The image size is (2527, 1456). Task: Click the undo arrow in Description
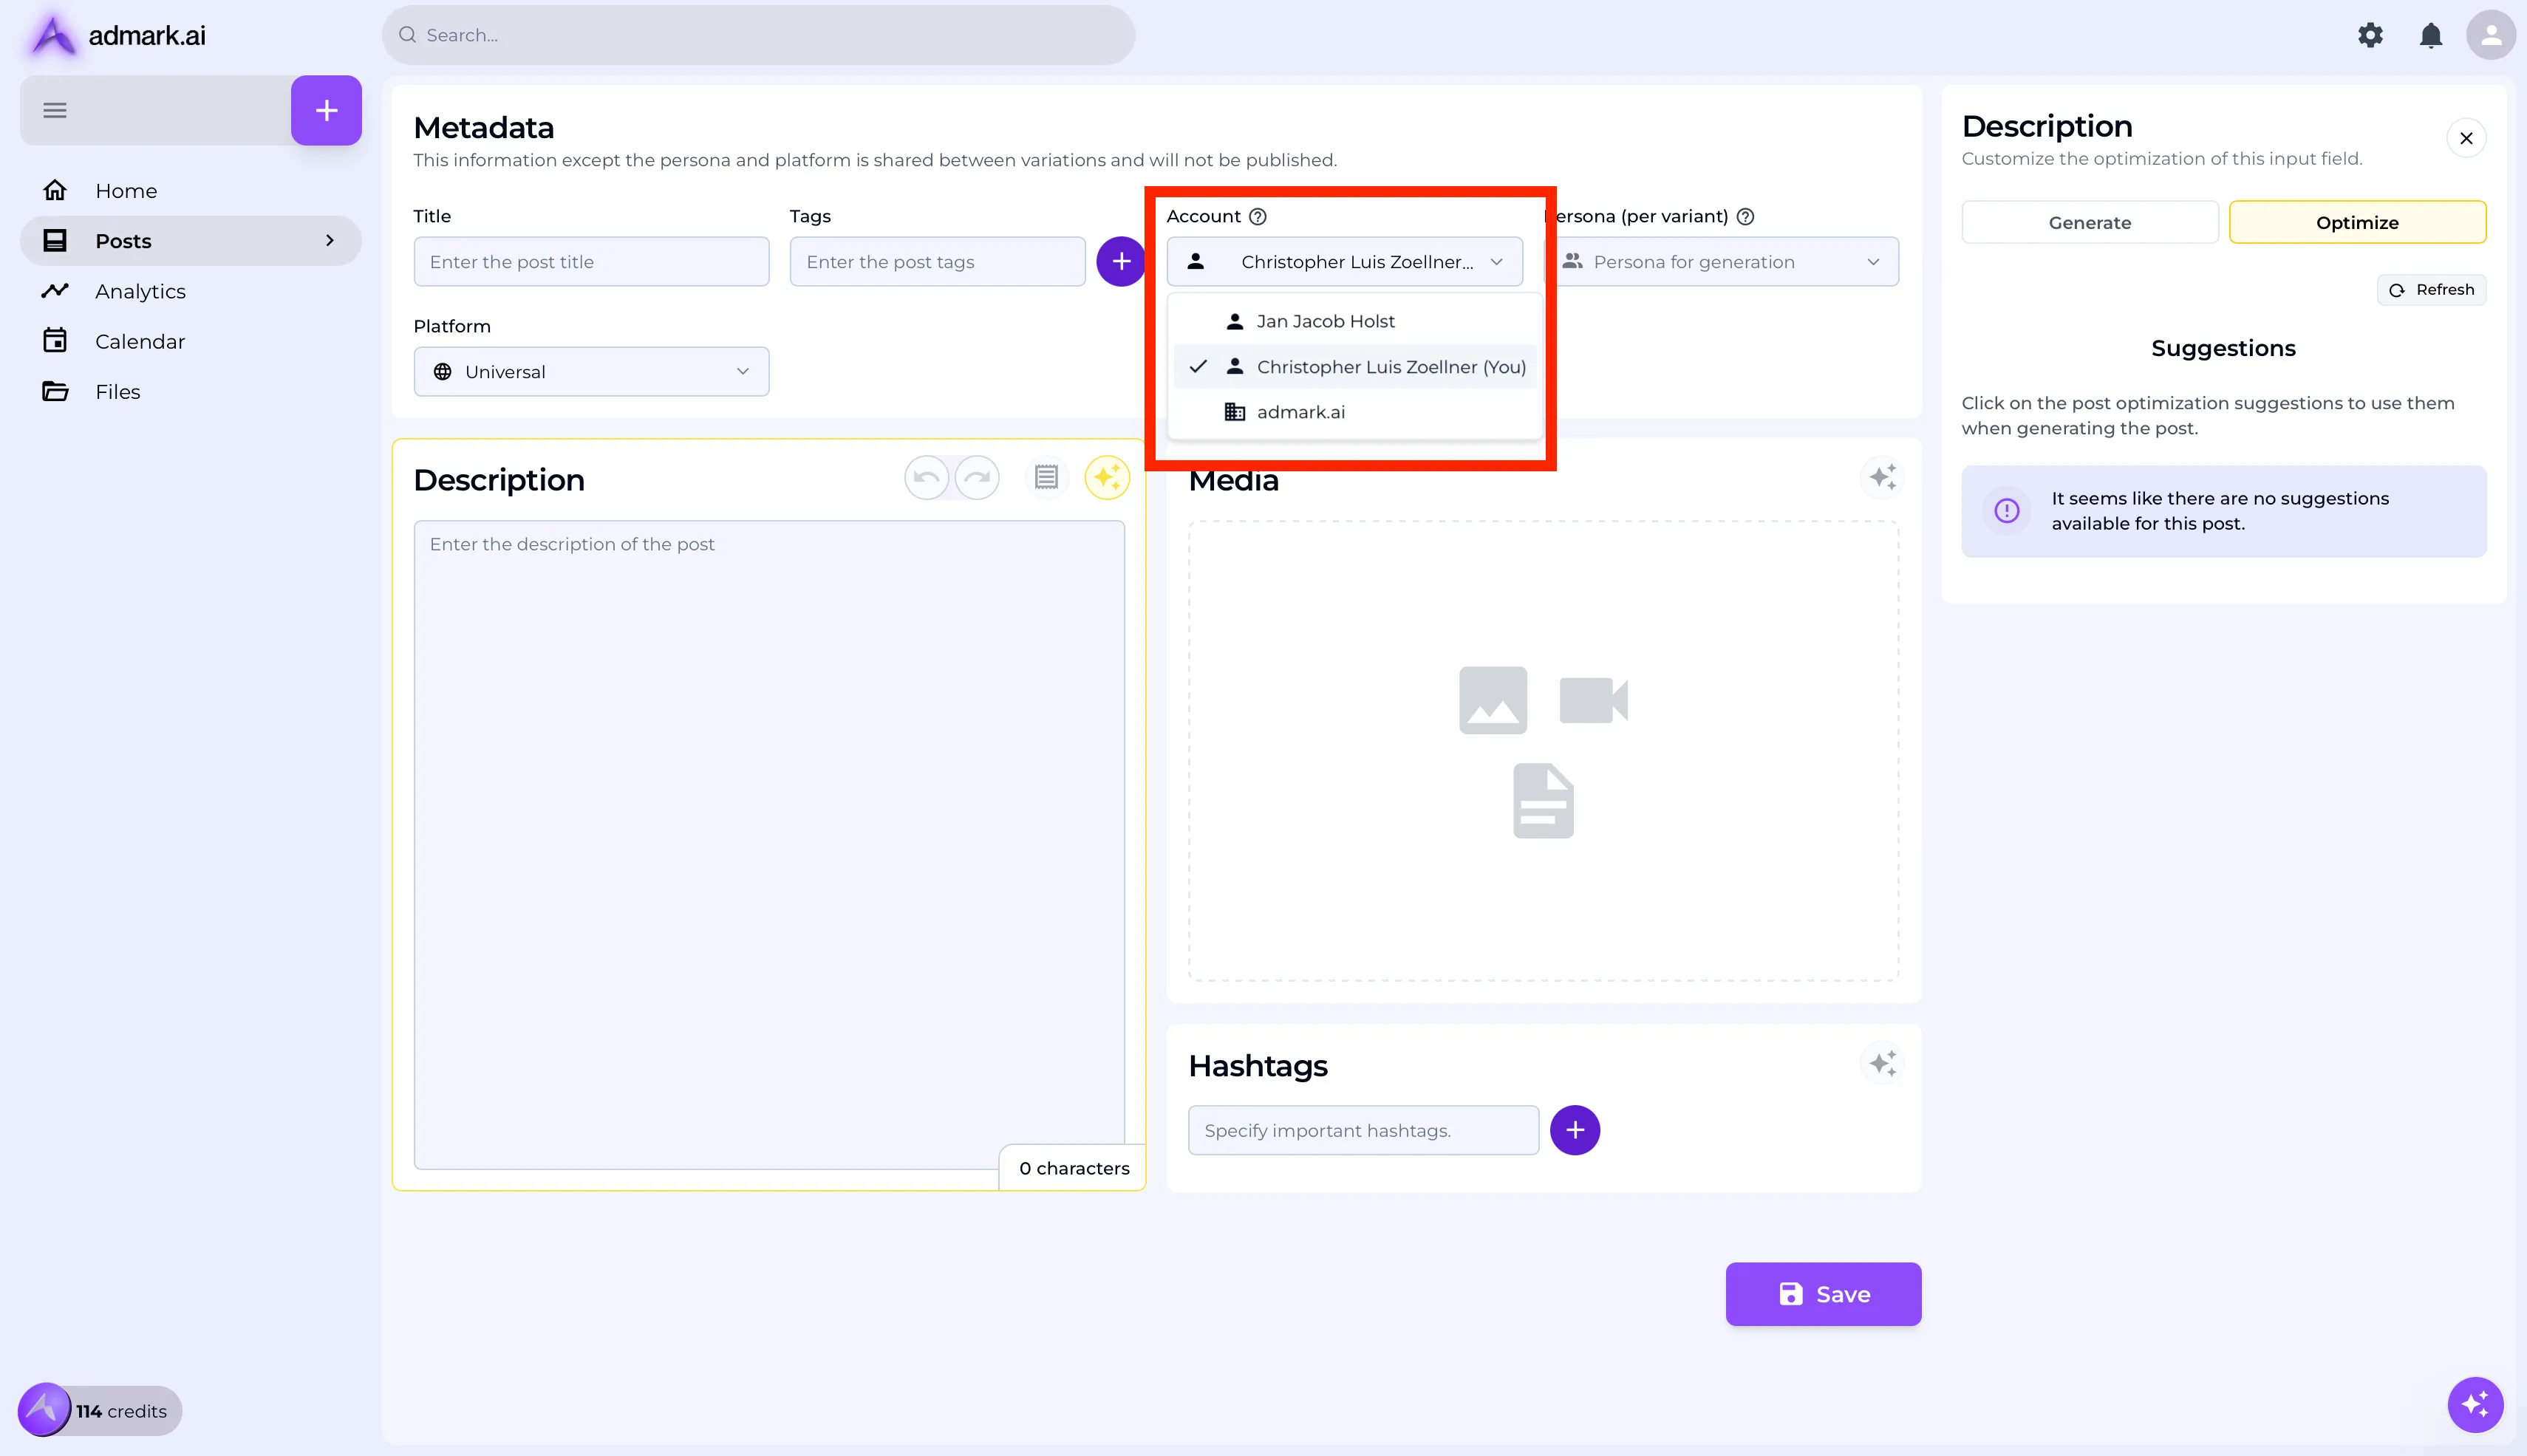[926, 478]
